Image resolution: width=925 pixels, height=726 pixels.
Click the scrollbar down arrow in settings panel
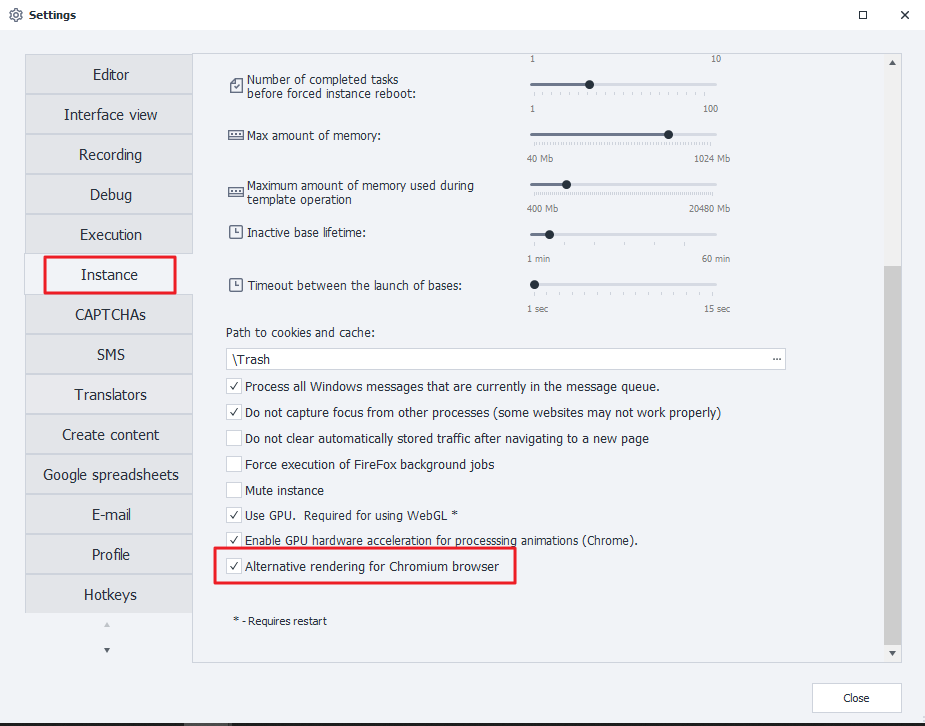click(x=893, y=652)
